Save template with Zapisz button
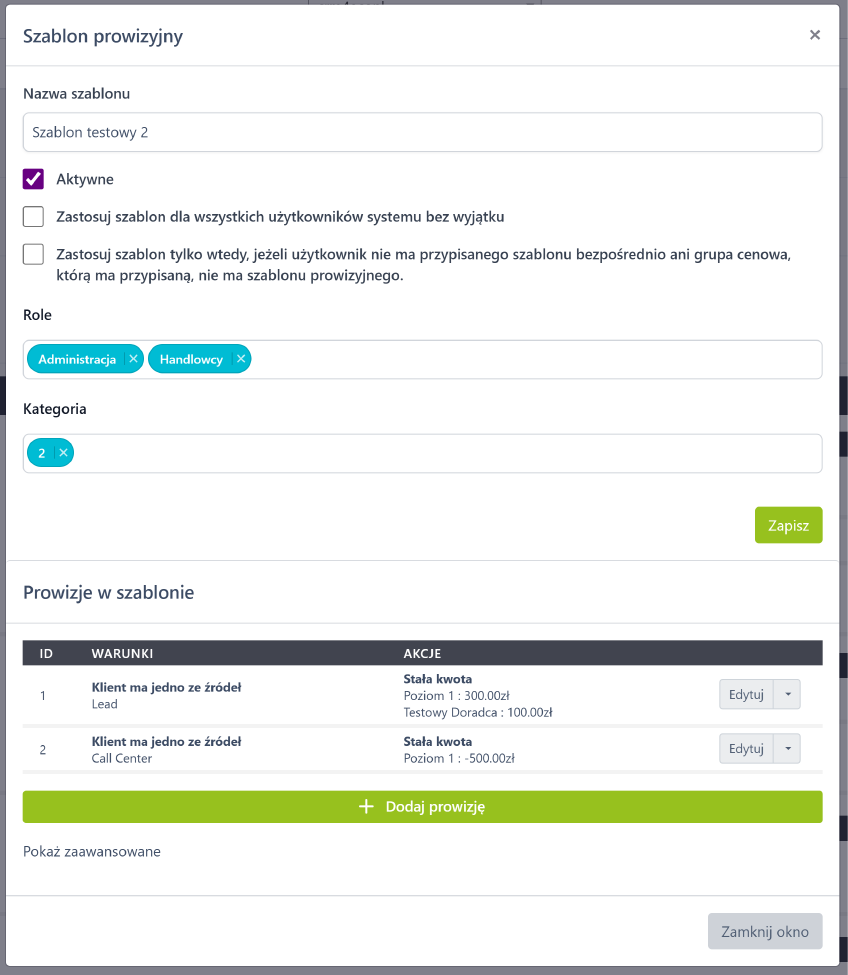848x975 pixels. click(788, 525)
